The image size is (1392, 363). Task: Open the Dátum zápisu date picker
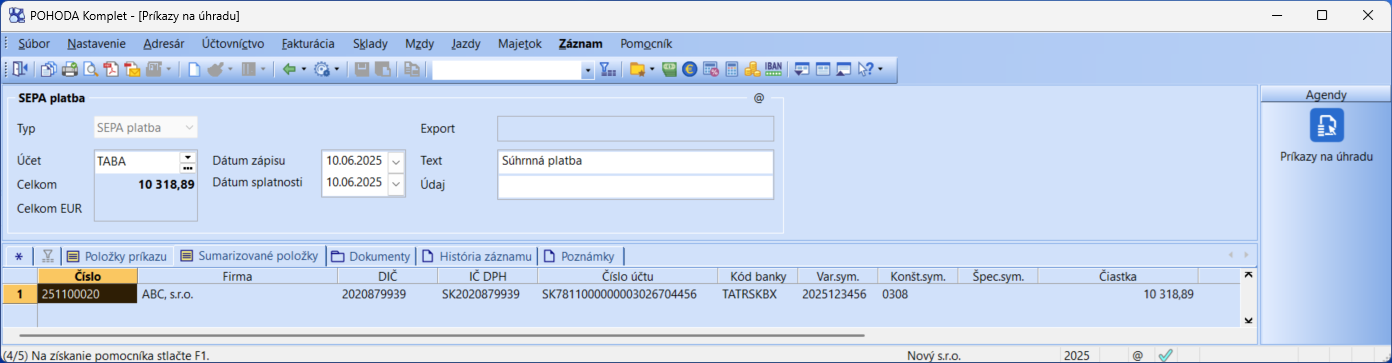[395, 161]
